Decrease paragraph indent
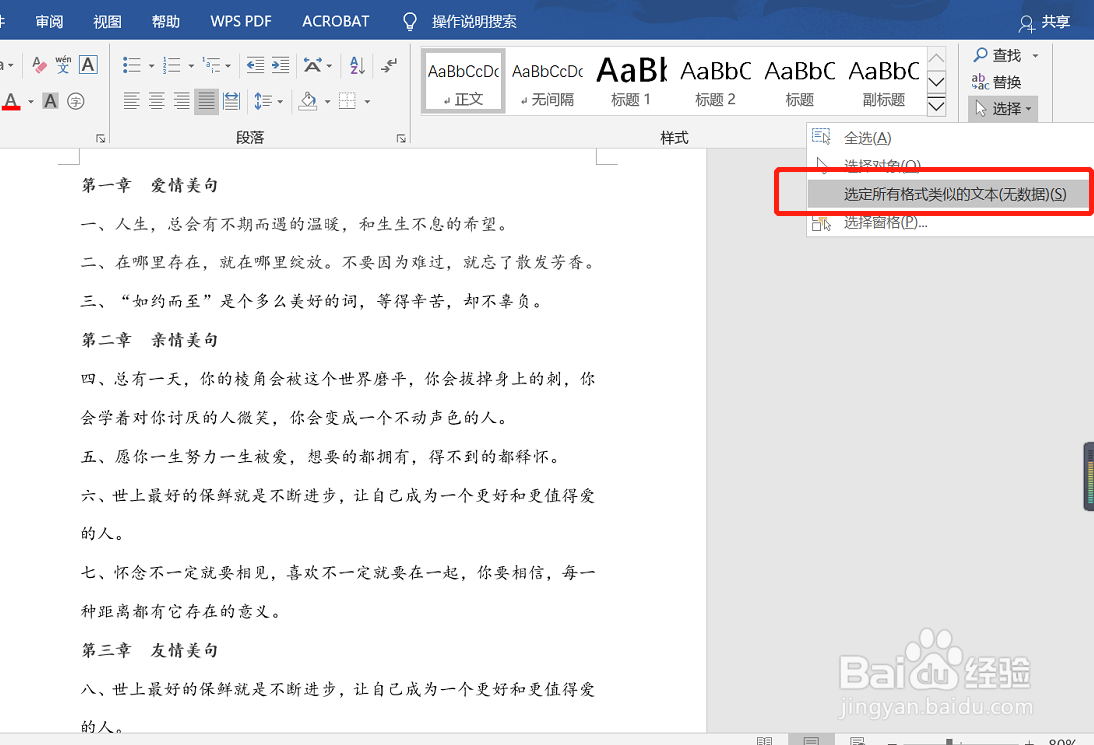This screenshot has width=1094, height=745. (255, 66)
